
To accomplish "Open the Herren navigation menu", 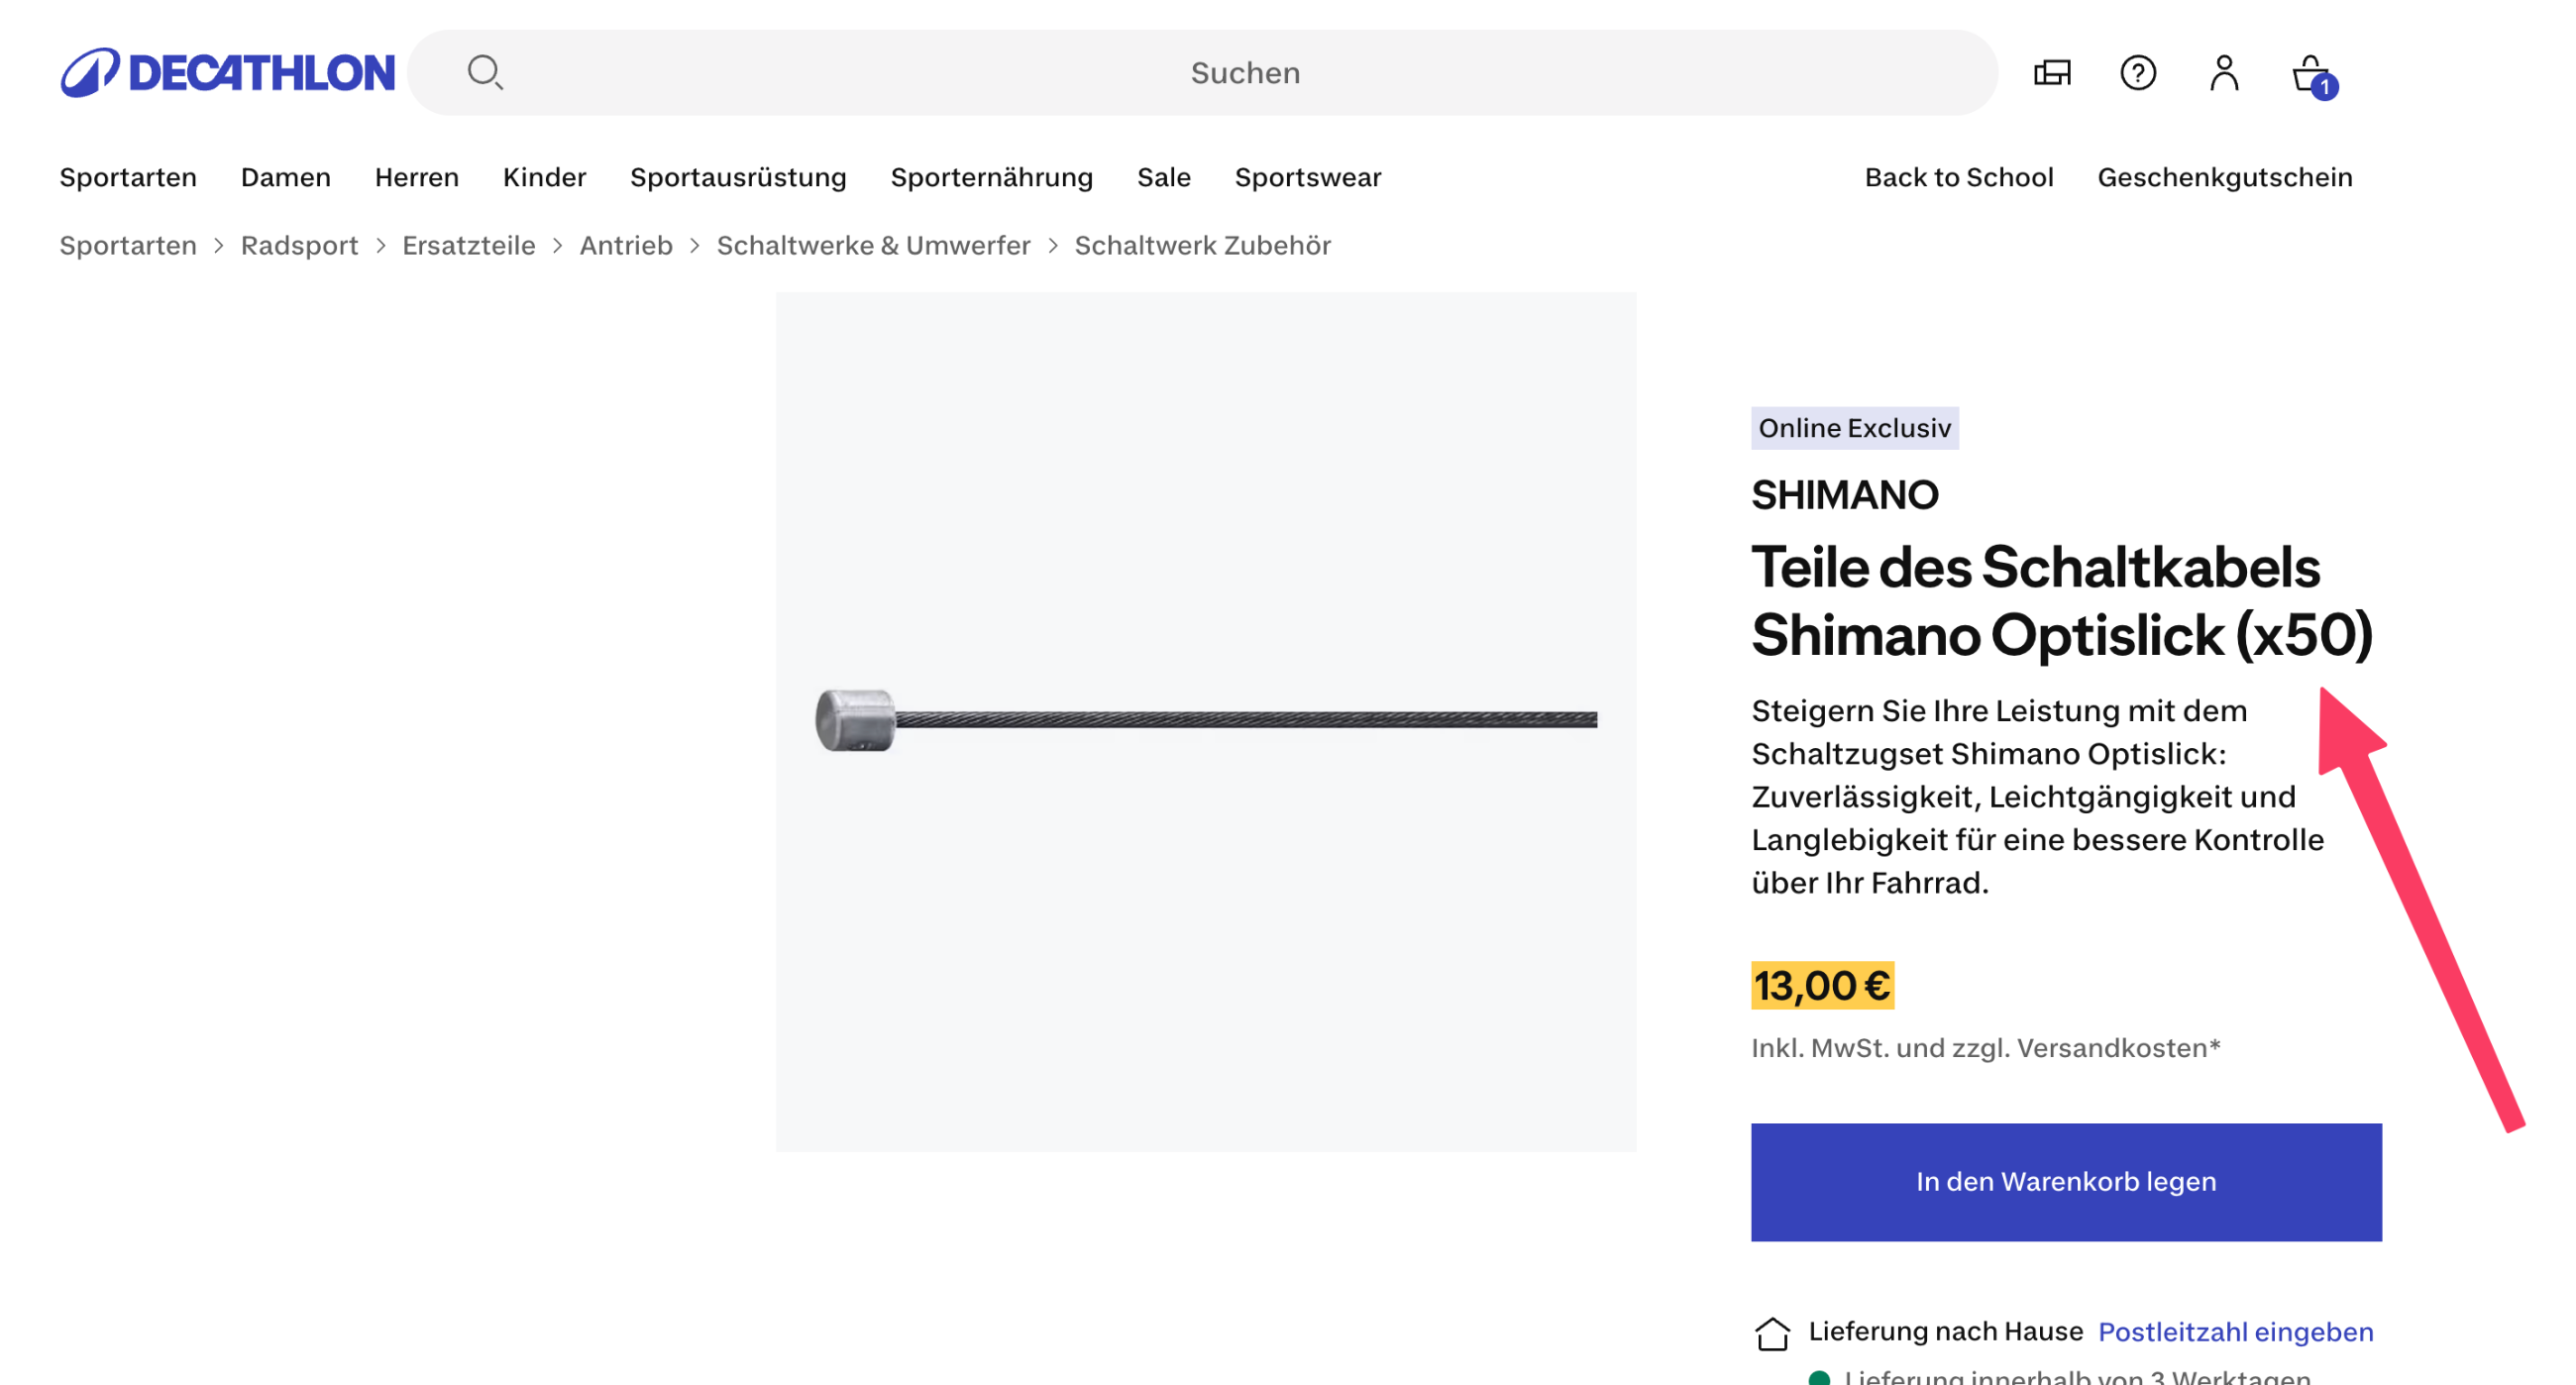I will tap(416, 177).
